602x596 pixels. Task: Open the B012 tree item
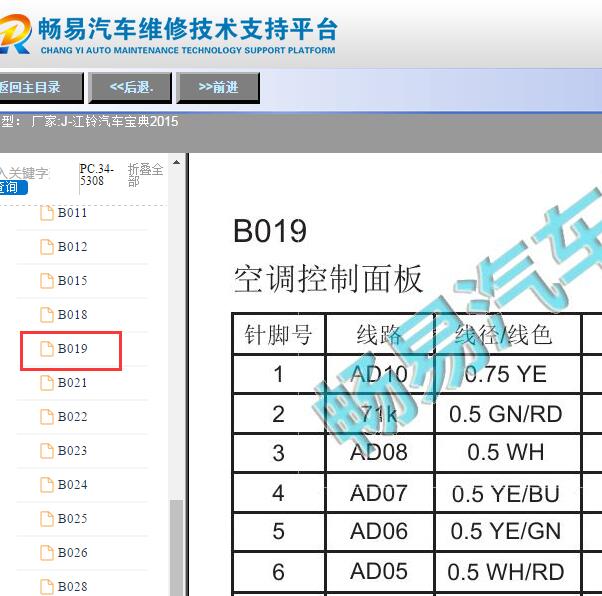[72, 247]
